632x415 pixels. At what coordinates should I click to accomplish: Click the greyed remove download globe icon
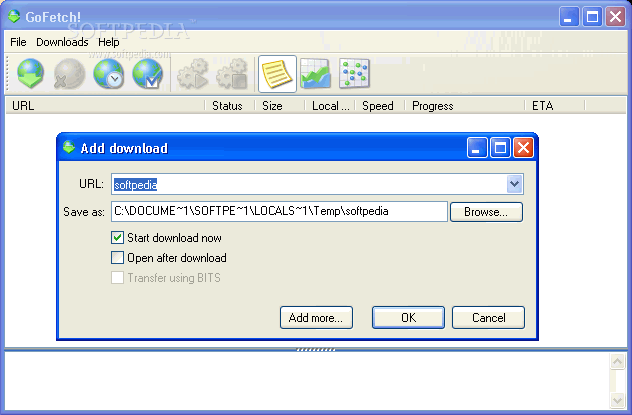point(69,74)
